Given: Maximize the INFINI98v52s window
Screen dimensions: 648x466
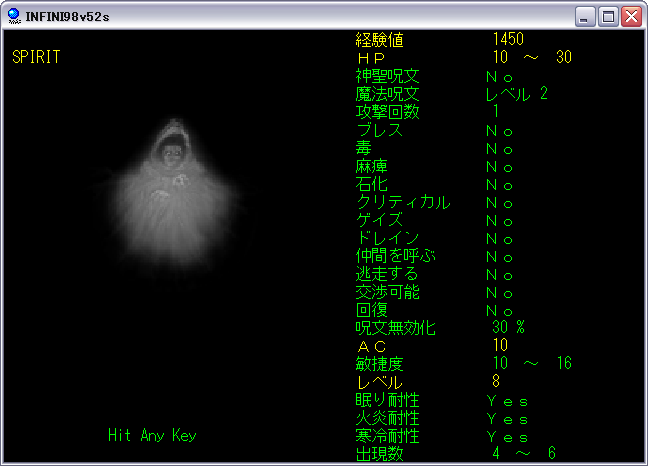Looking at the screenshot, I should pos(608,17).
